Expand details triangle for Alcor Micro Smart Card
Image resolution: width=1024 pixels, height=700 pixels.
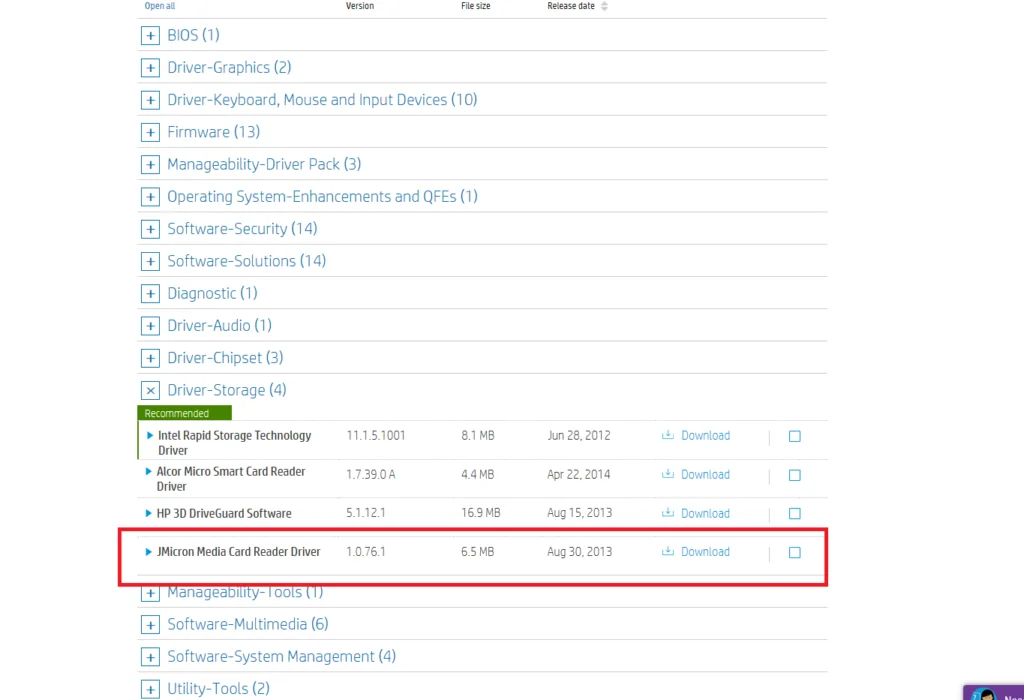148,471
